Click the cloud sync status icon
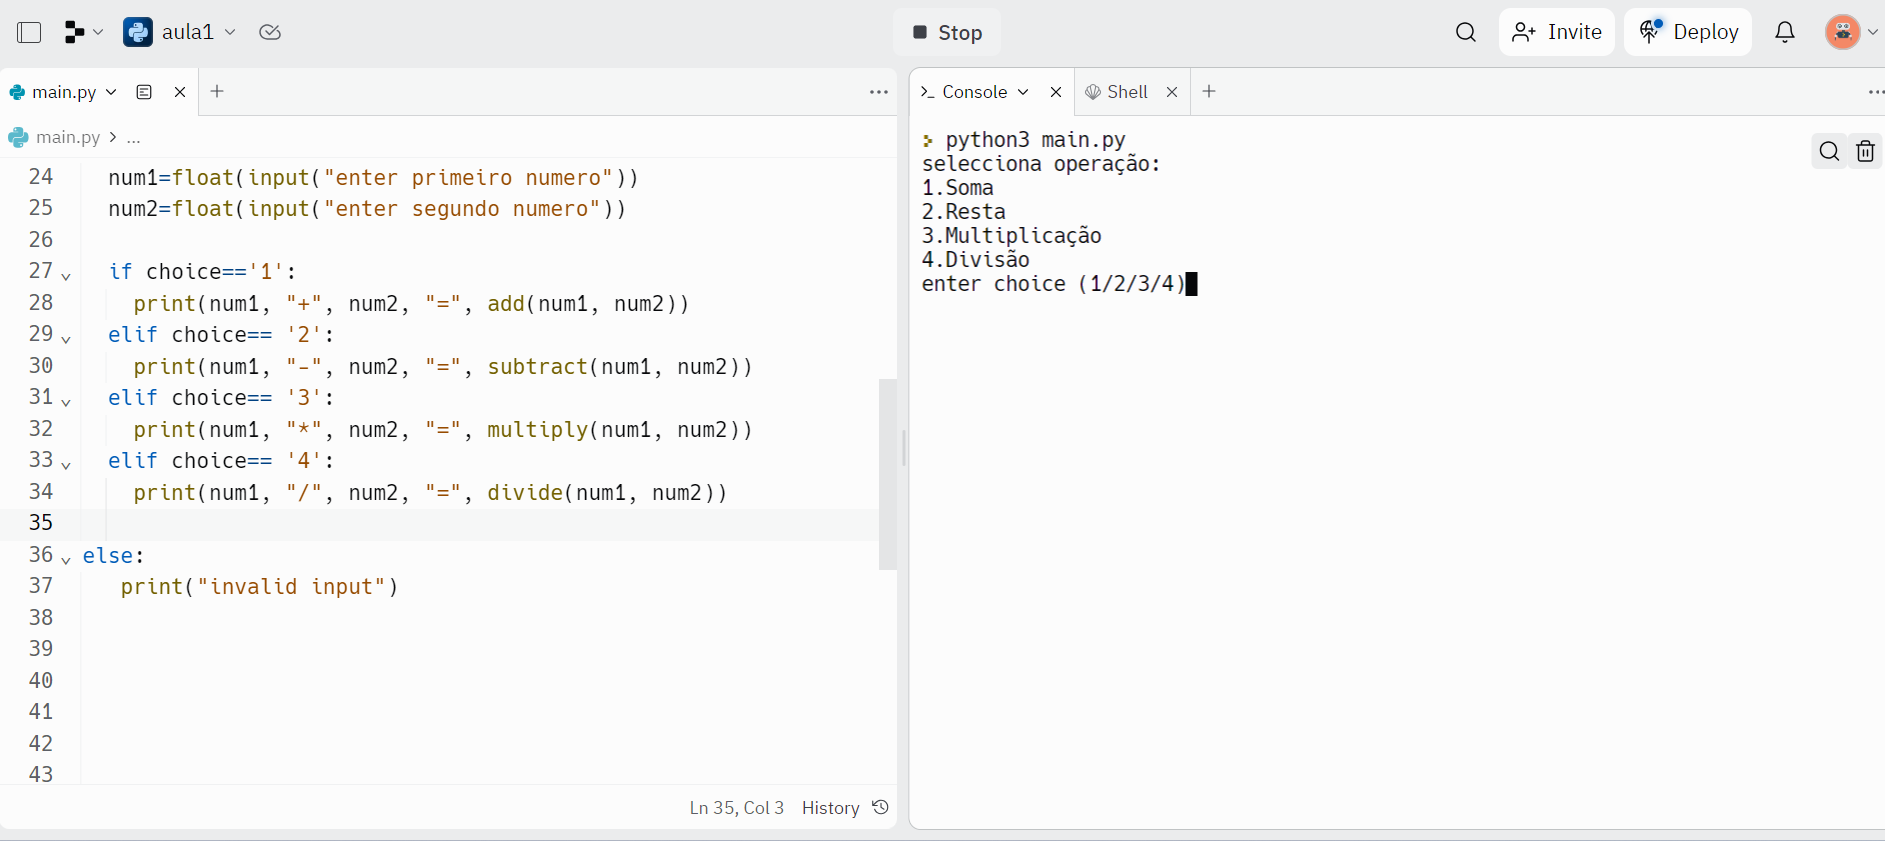This screenshot has height=841, width=1885. coord(269,32)
